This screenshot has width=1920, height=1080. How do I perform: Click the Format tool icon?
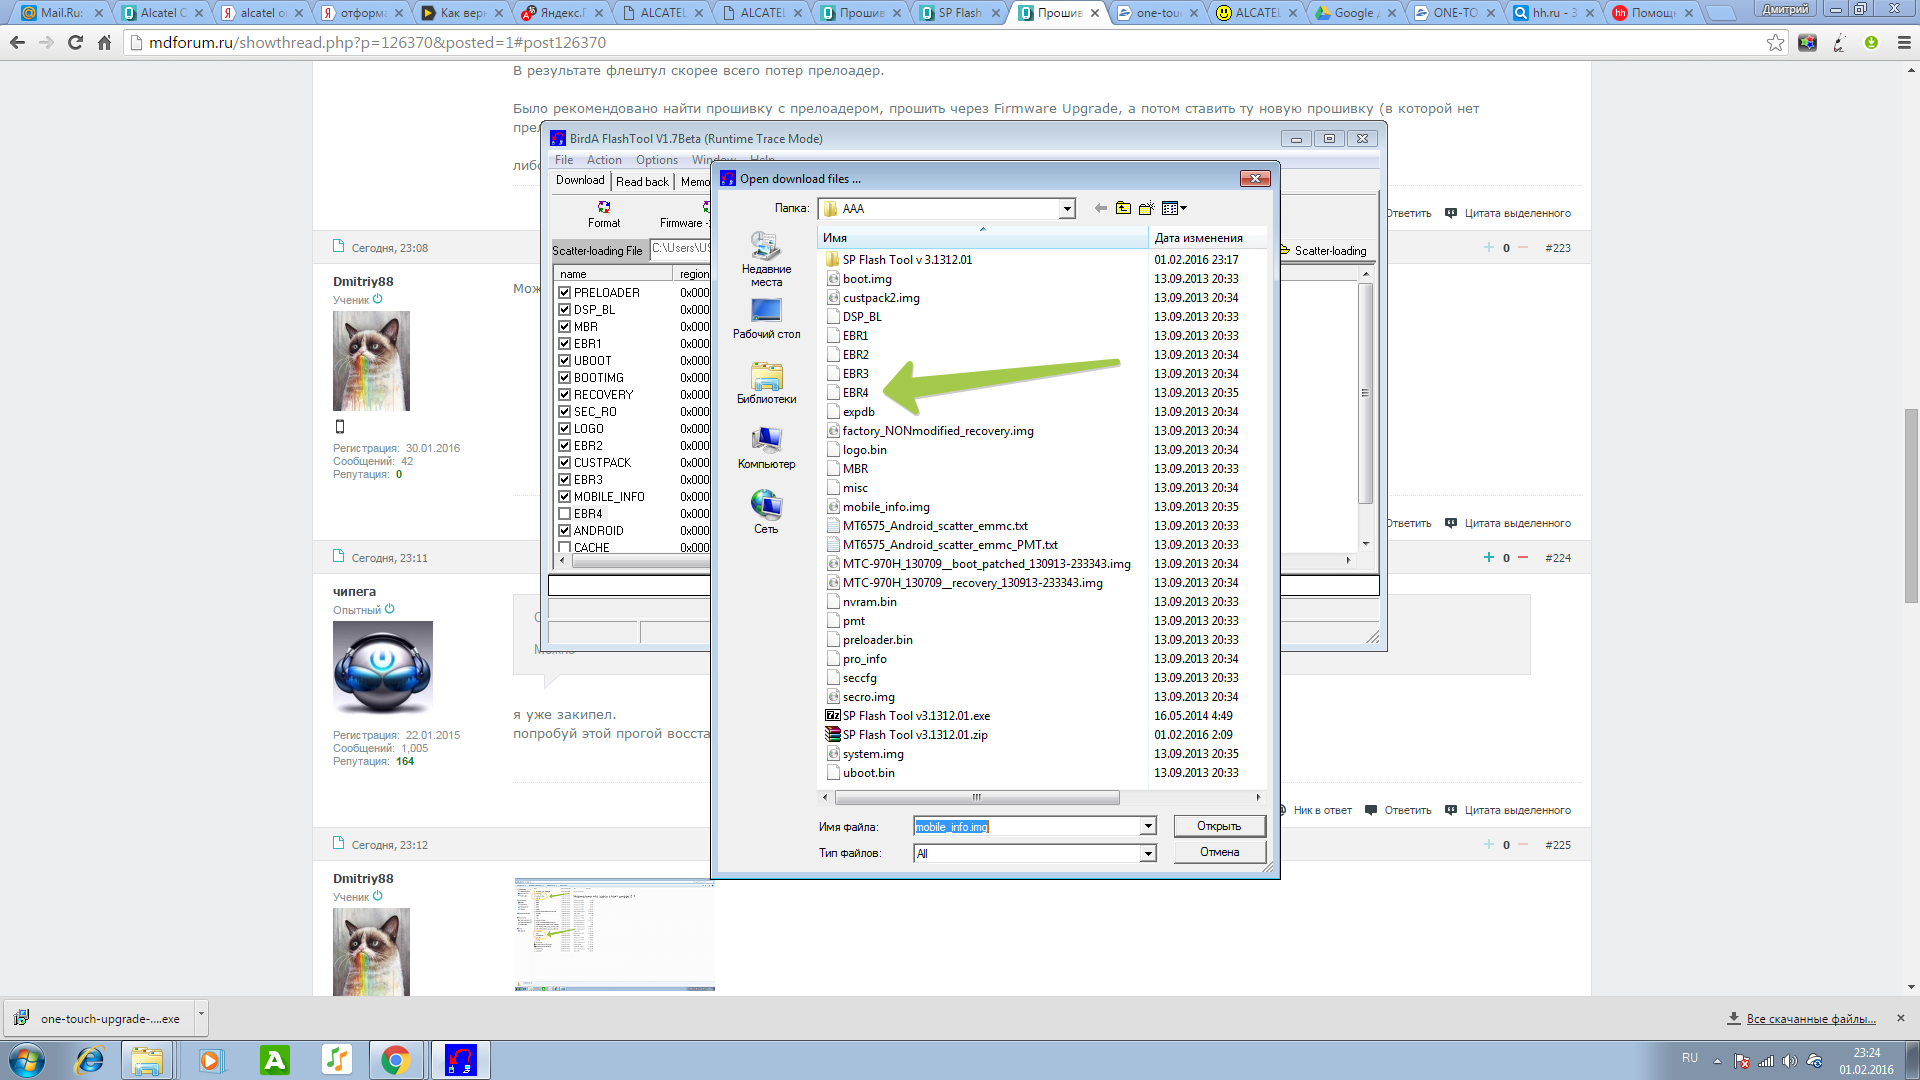point(604,208)
